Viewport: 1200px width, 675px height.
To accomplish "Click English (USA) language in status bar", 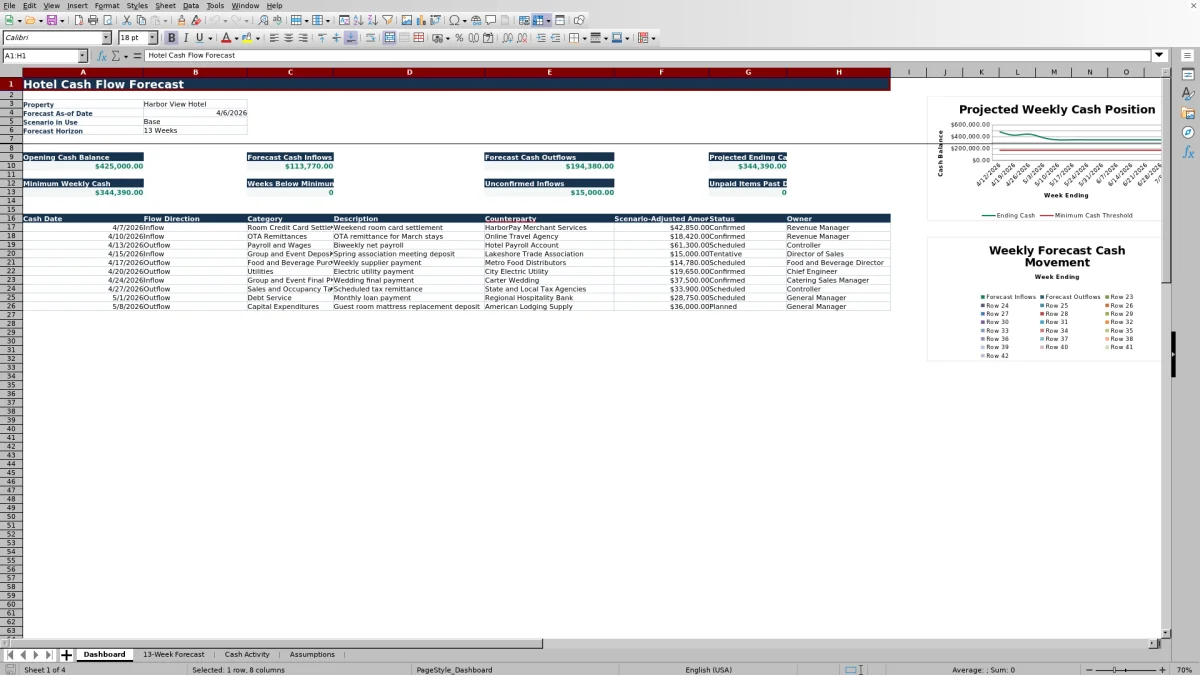I will pos(708,670).
